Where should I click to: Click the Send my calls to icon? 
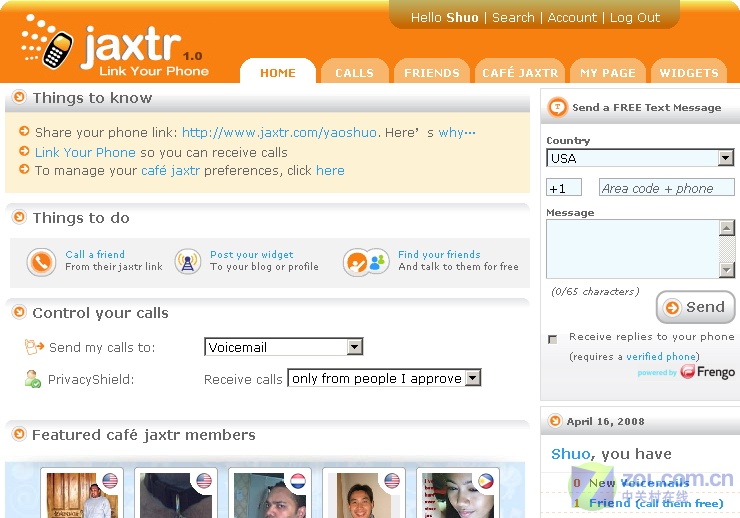(34, 347)
